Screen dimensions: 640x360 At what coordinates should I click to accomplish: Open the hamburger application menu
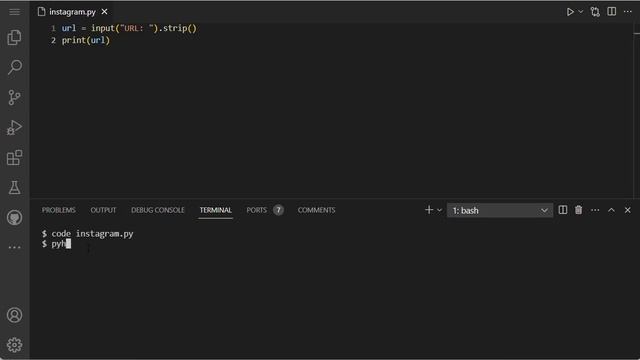[x=14, y=11]
